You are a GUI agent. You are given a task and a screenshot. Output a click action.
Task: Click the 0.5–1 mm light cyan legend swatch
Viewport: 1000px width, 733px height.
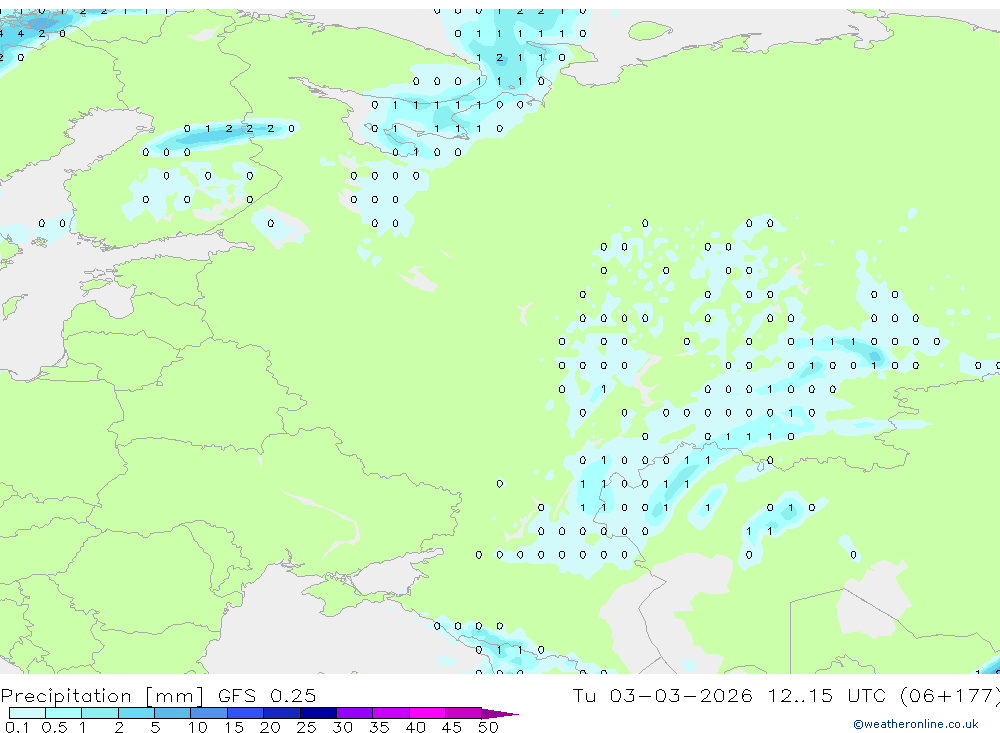(64, 713)
